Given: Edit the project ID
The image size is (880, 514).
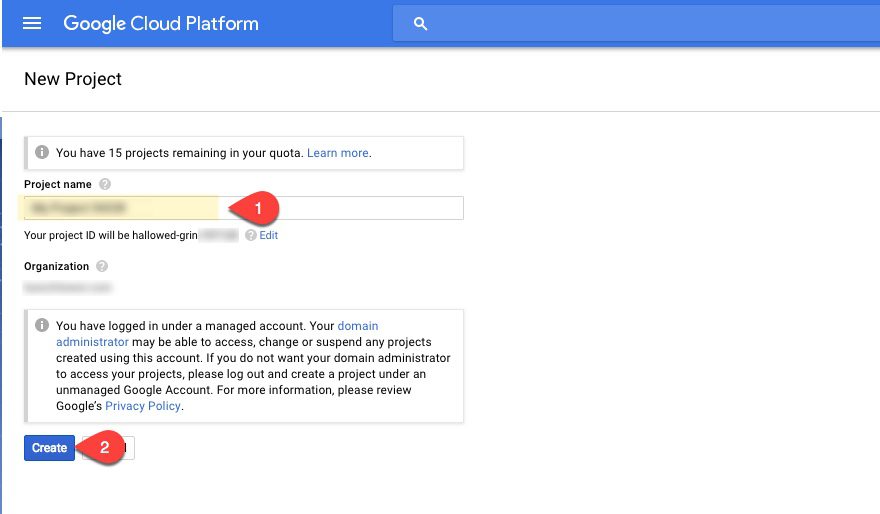Looking at the screenshot, I should click(x=269, y=236).
